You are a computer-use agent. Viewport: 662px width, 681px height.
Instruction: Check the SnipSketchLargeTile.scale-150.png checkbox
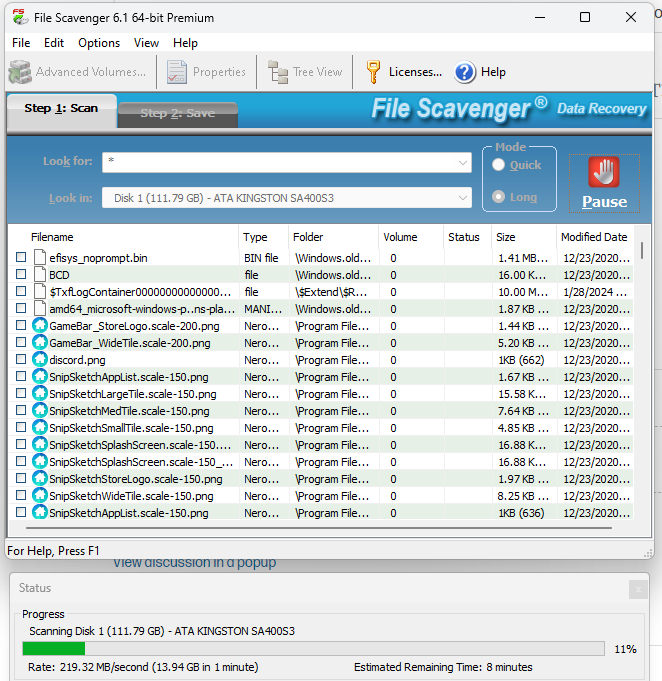click(21, 393)
